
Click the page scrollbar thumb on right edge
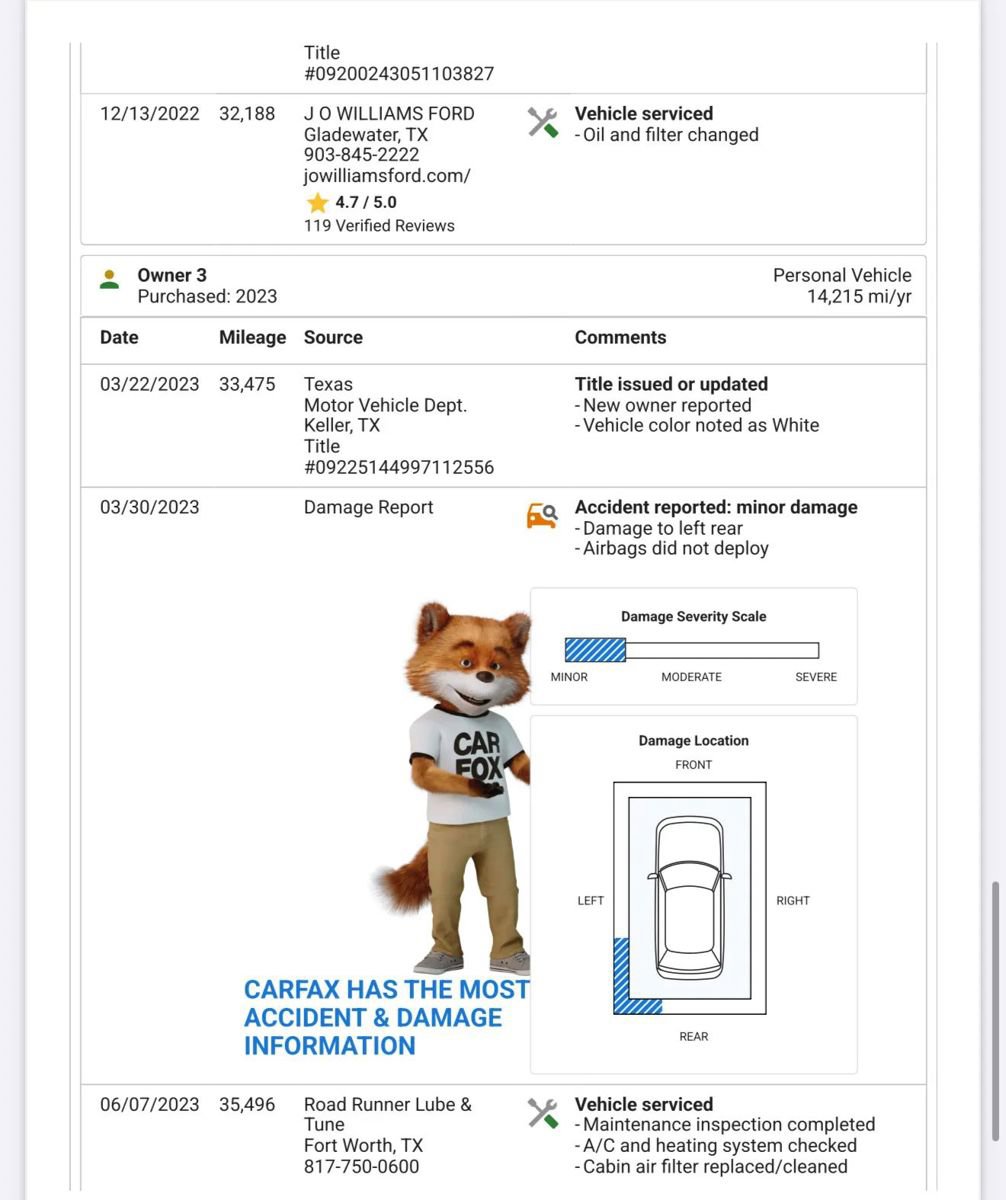[994, 1010]
